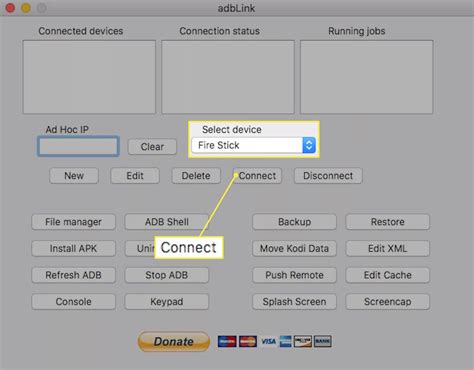
Task: Minimize adbLink with the yellow button
Action: tap(26, 8)
